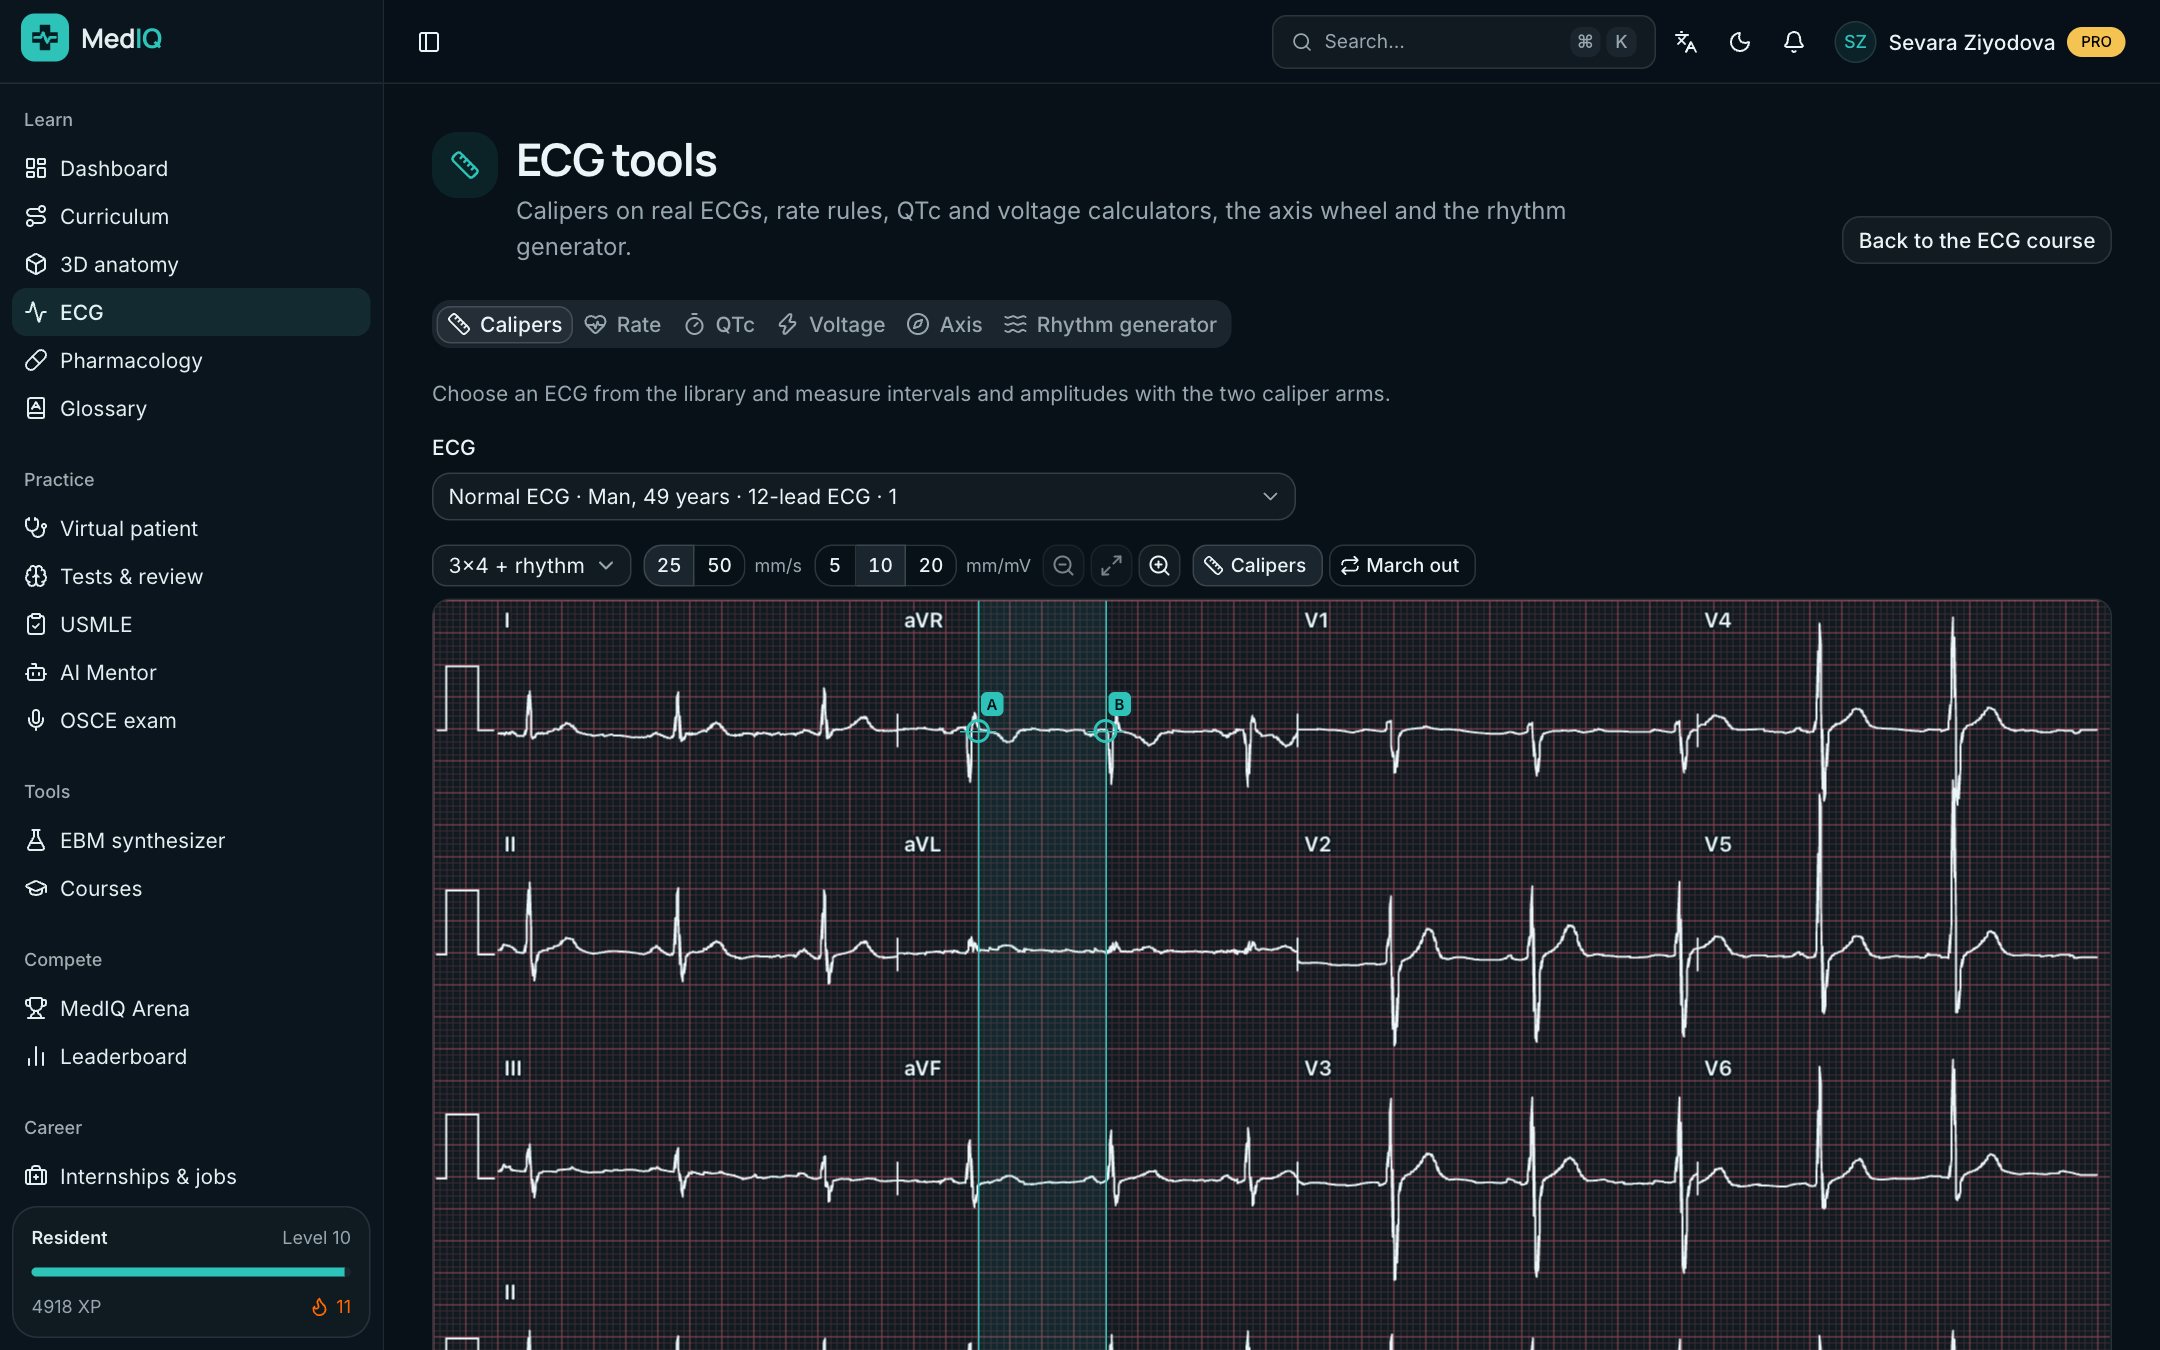This screenshot has height=1350, width=2160.
Task: Set gain to 20 mm/mV
Action: point(931,566)
